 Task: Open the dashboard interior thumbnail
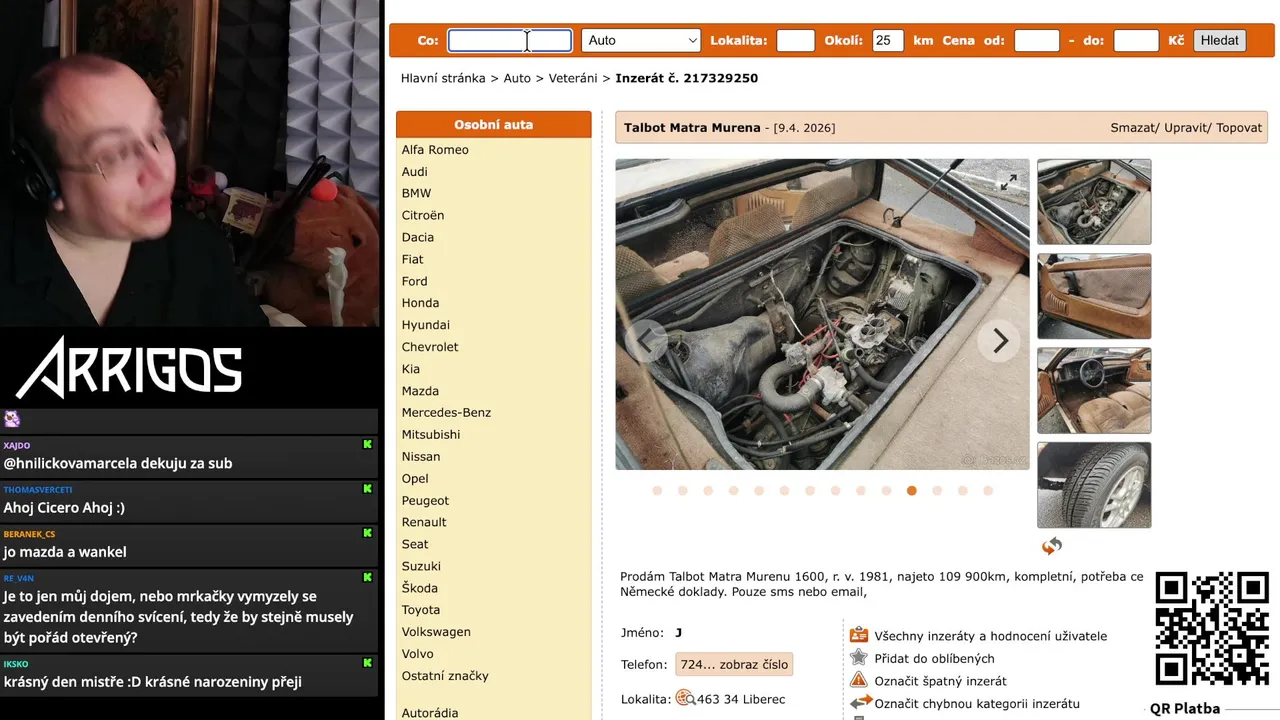coord(1094,390)
